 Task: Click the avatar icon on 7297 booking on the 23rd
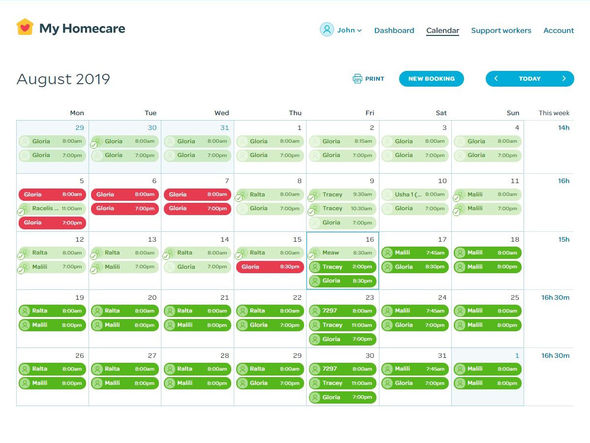(x=315, y=311)
